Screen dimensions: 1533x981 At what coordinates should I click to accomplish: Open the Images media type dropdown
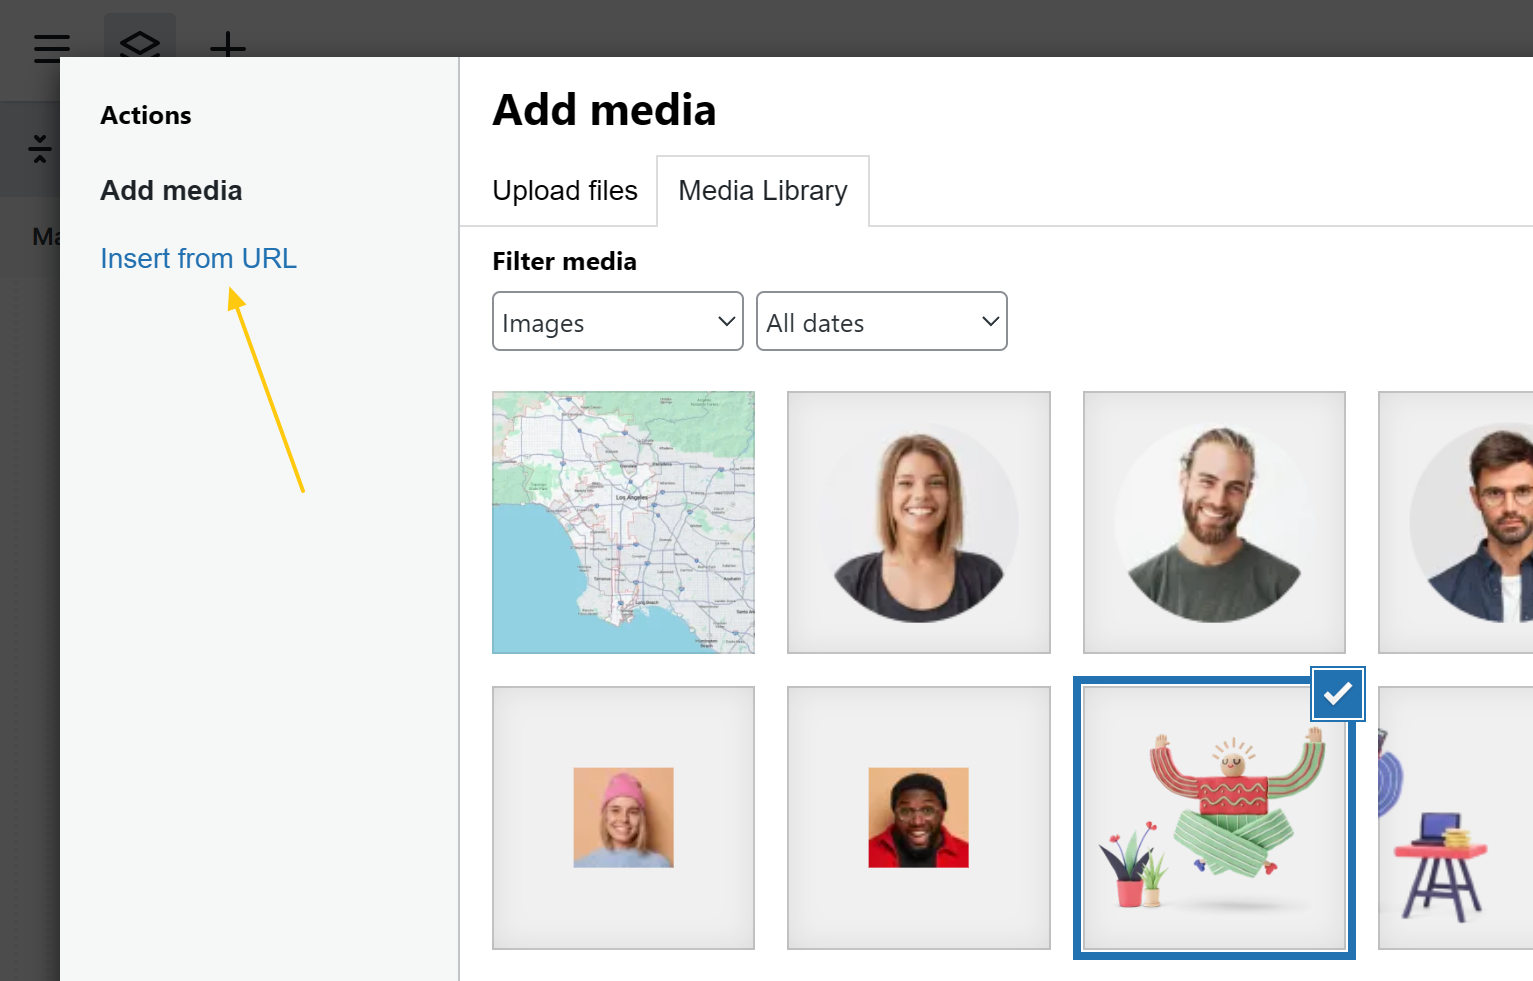[617, 322]
